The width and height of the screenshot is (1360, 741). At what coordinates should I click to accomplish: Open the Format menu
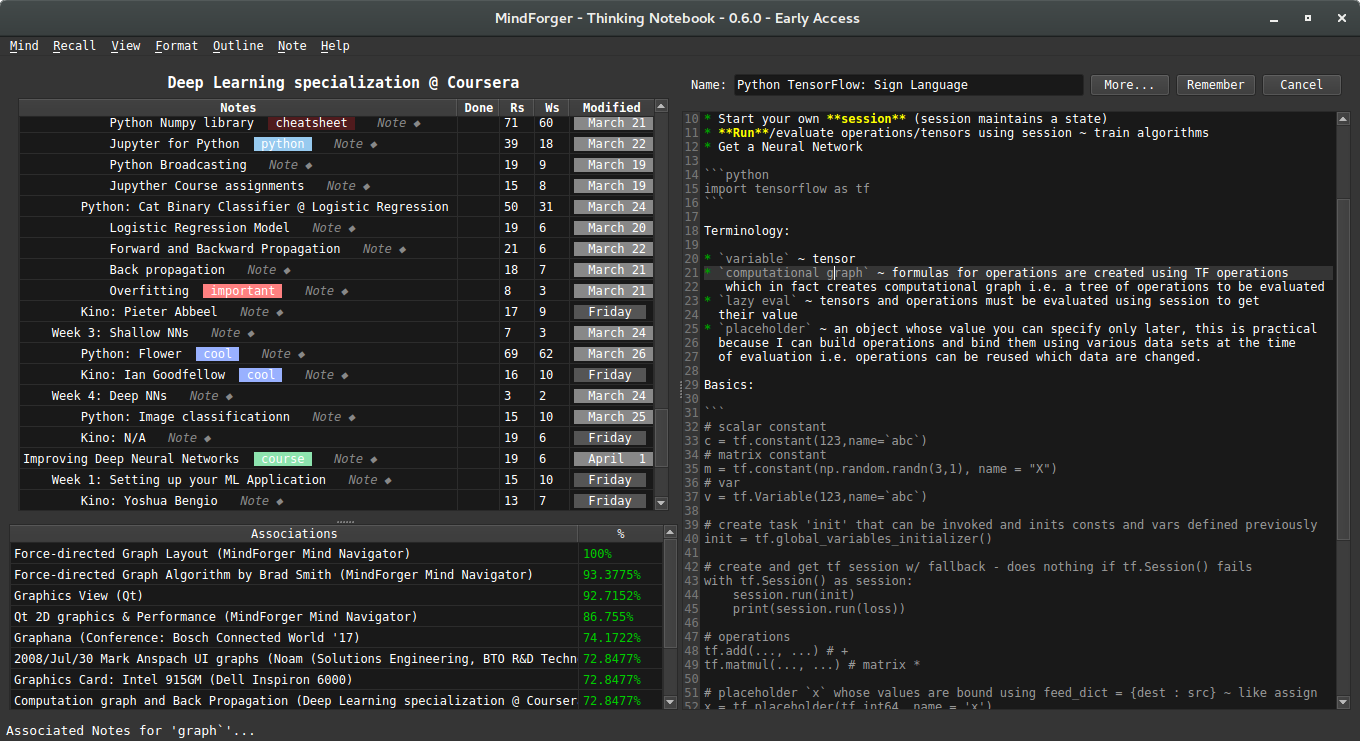176,45
